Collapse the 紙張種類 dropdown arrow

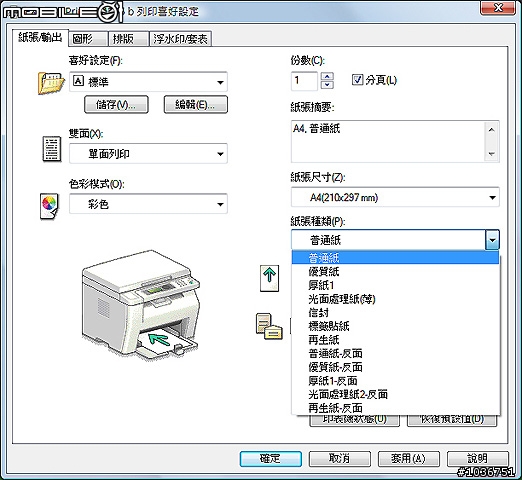point(492,240)
